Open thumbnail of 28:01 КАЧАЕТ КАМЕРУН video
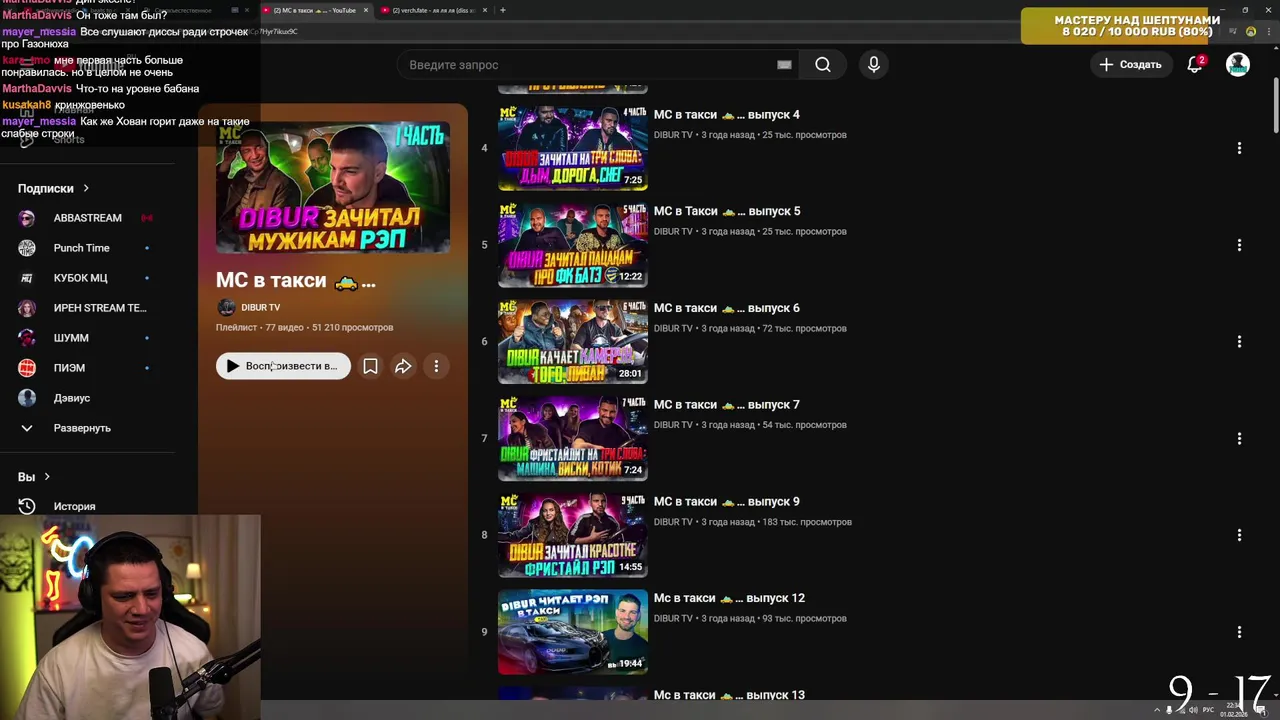Image resolution: width=1280 pixels, height=720 pixels. click(573, 342)
